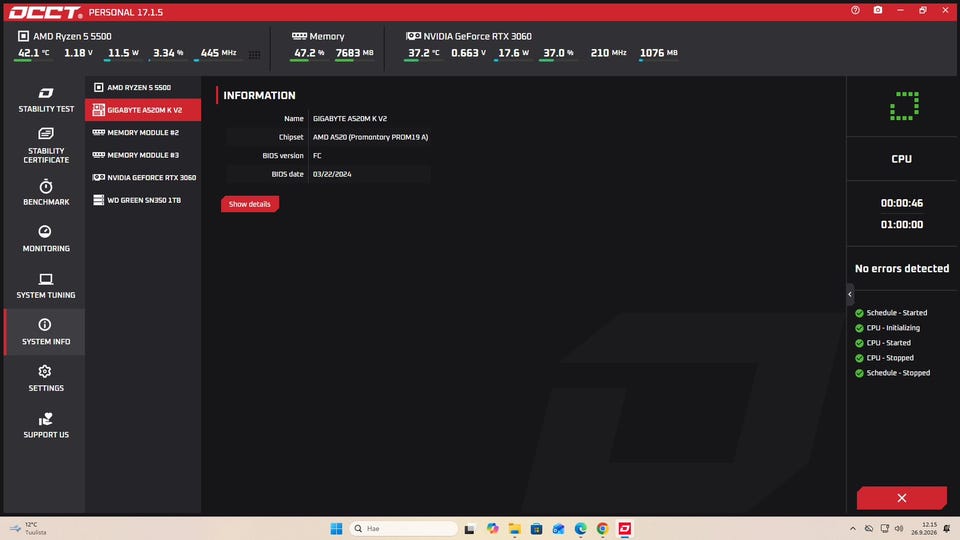Open the Stability Certificate section
Image resolution: width=960 pixels, height=540 pixels.
pos(45,145)
